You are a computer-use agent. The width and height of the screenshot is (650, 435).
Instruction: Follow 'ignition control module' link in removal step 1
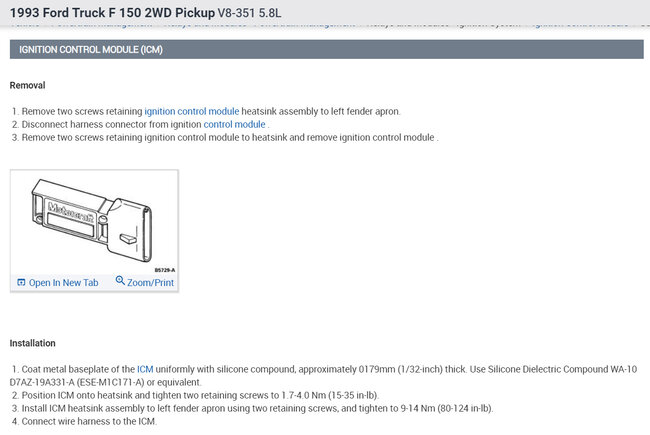[x=191, y=111]
